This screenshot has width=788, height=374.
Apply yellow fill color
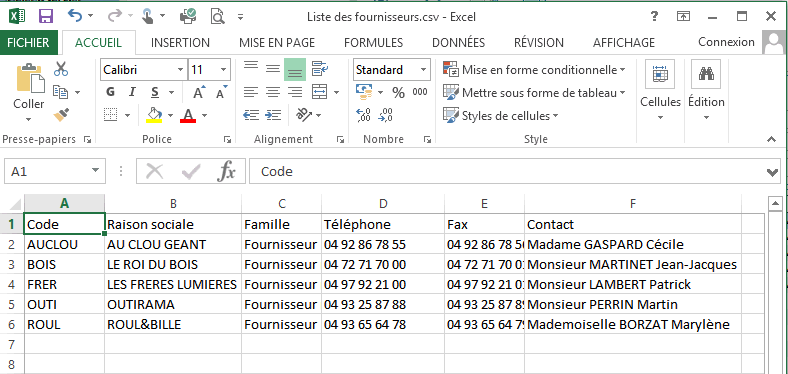tap(154, 116)
